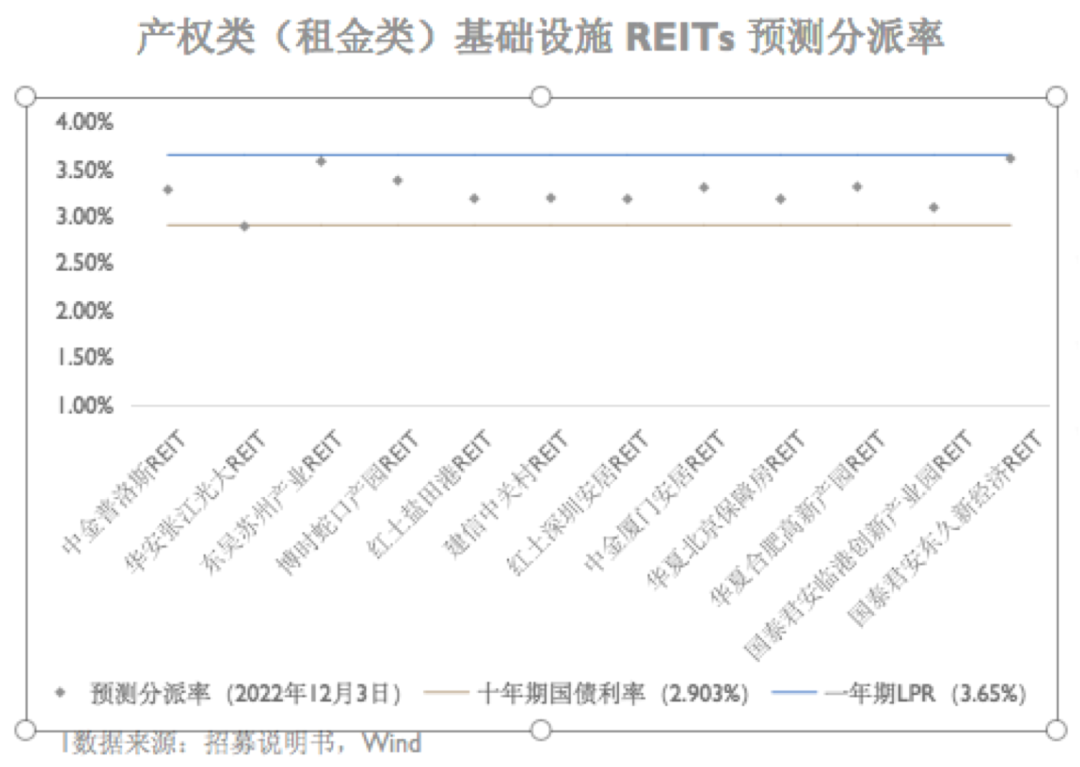Click the top-left resize handle of chart

coord(26,97)
